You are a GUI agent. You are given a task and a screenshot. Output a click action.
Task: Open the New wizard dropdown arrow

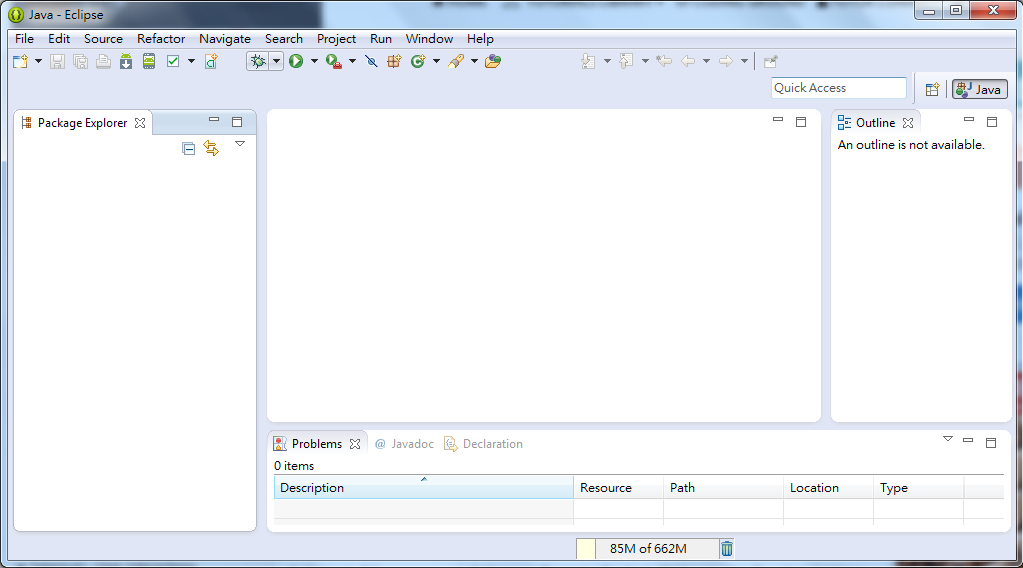[x=38, y=61]
